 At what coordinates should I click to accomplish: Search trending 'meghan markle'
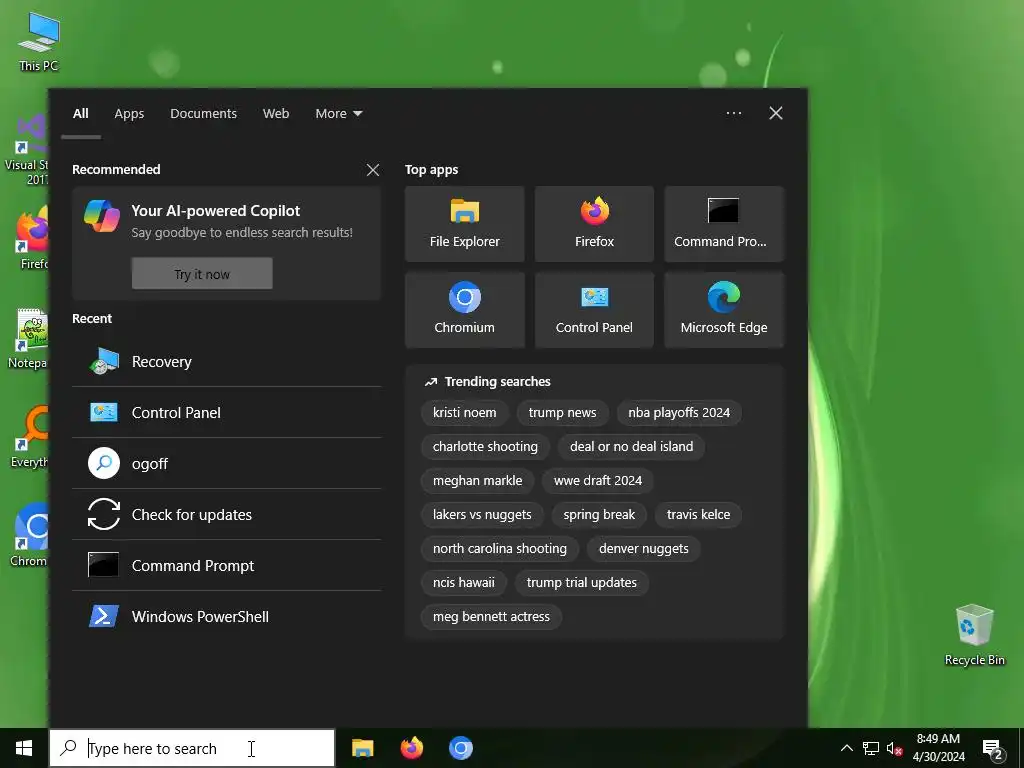[x=477, y=481]
